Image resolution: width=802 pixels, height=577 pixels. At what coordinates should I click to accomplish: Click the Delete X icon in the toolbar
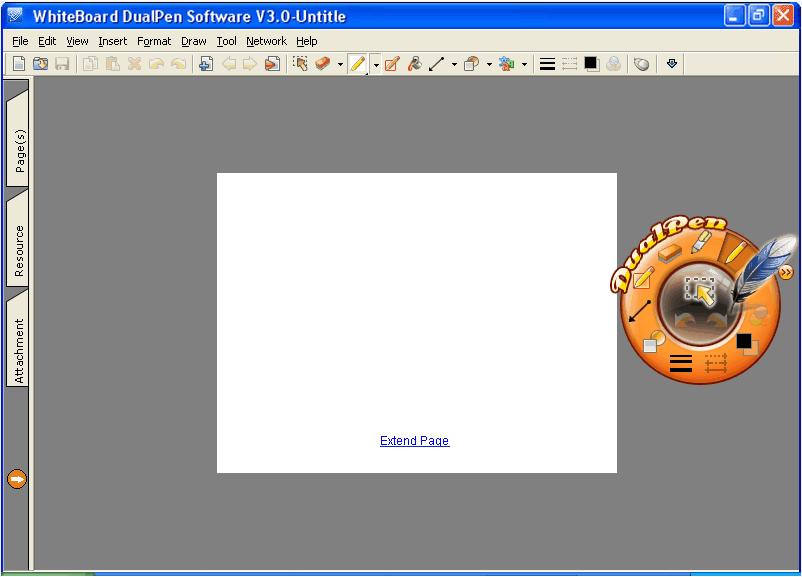pos(134,64)
